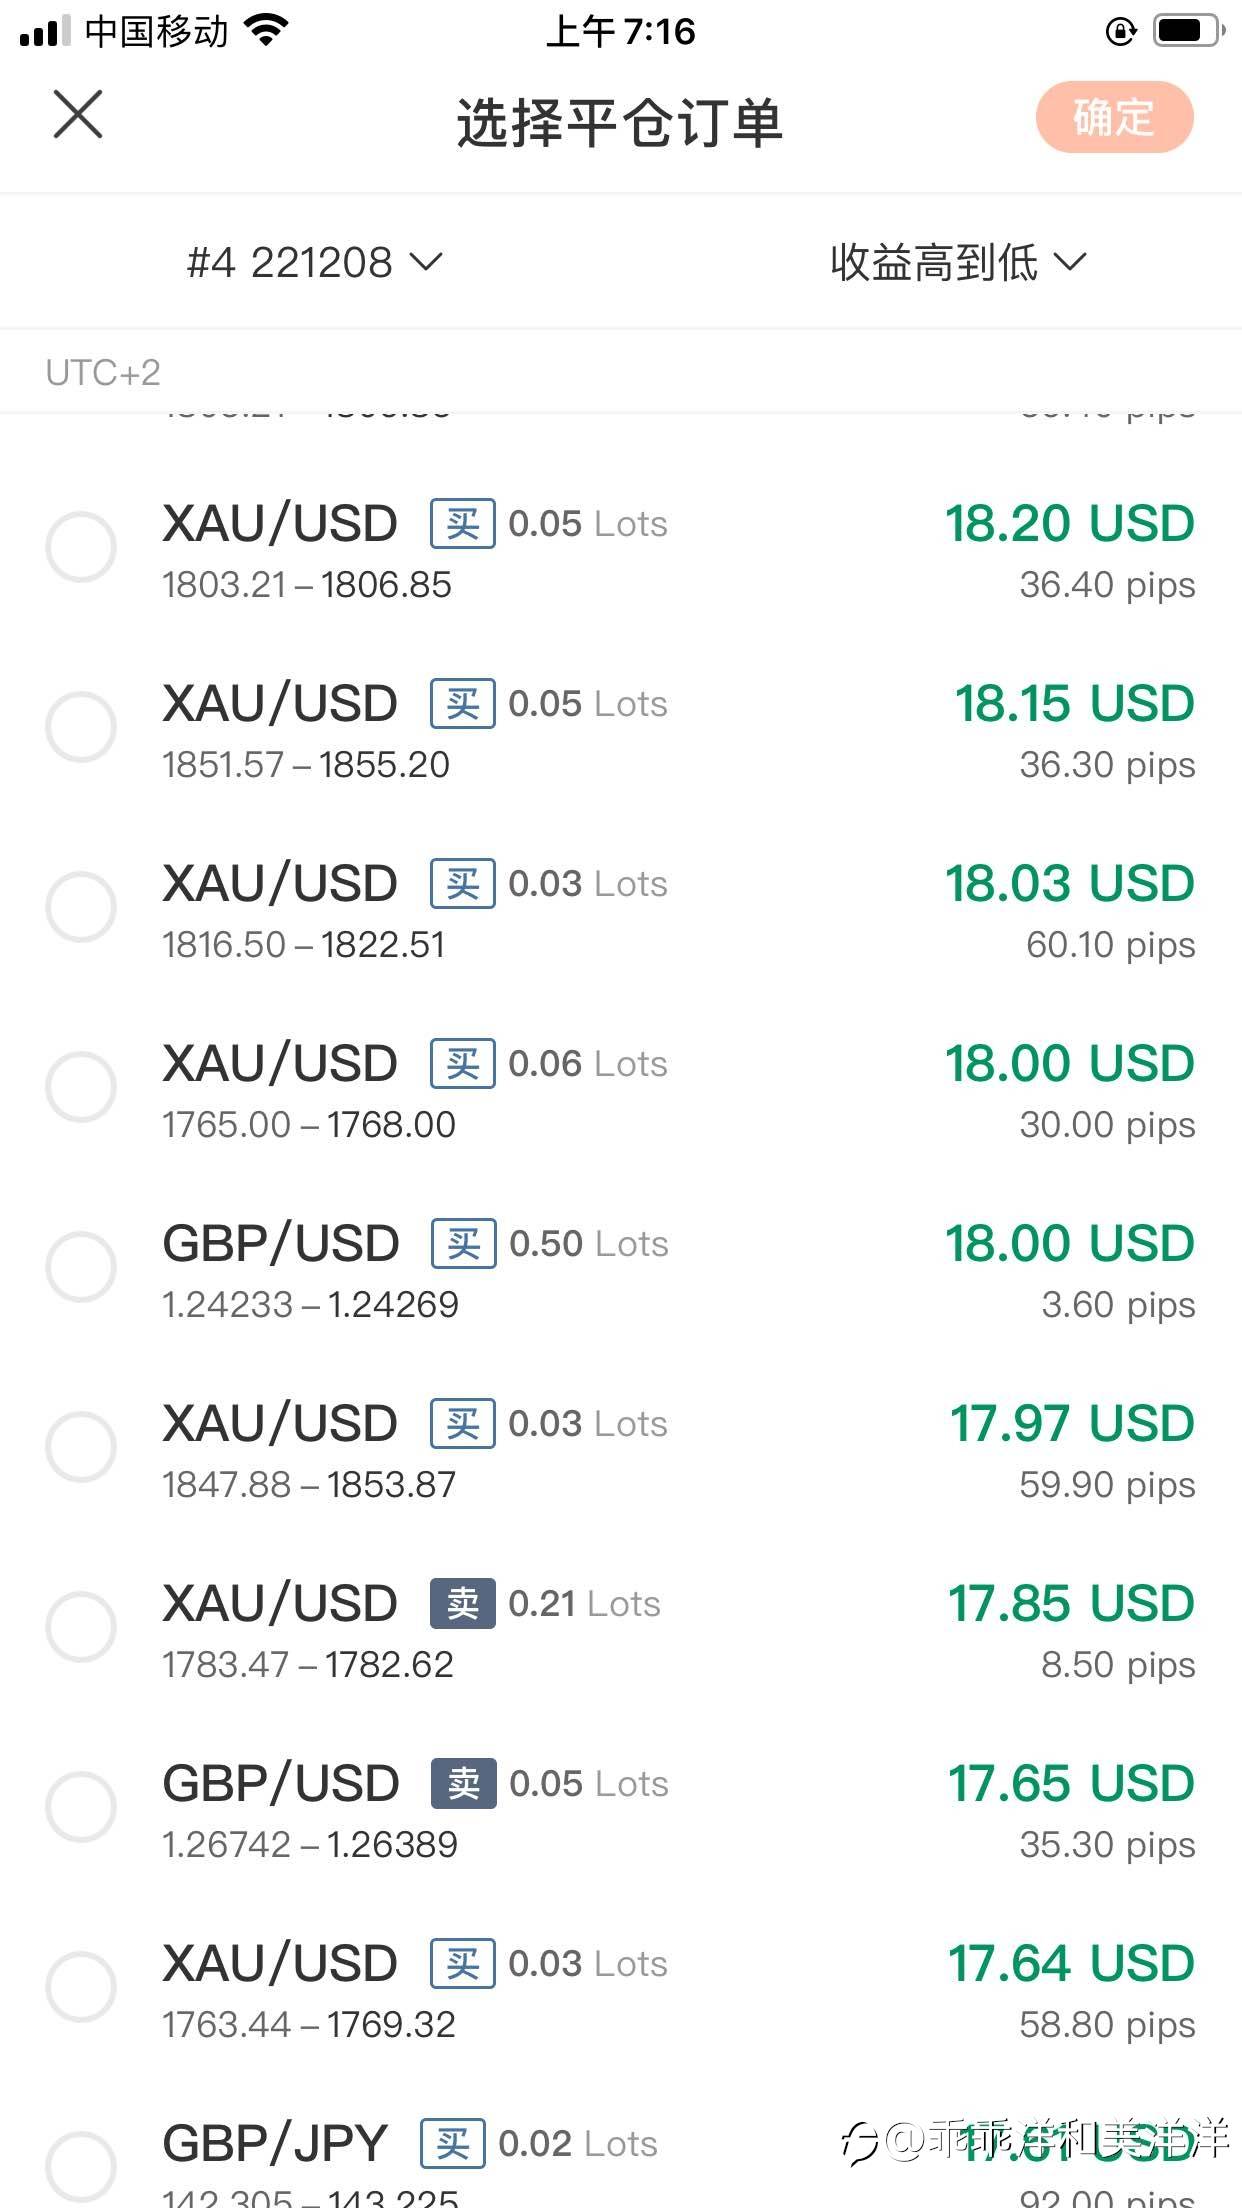The height and width of the screenshot is (2208, 1242).
Task: Tap the 17.65 USD profit amount
Action: coord(1071,1784)
